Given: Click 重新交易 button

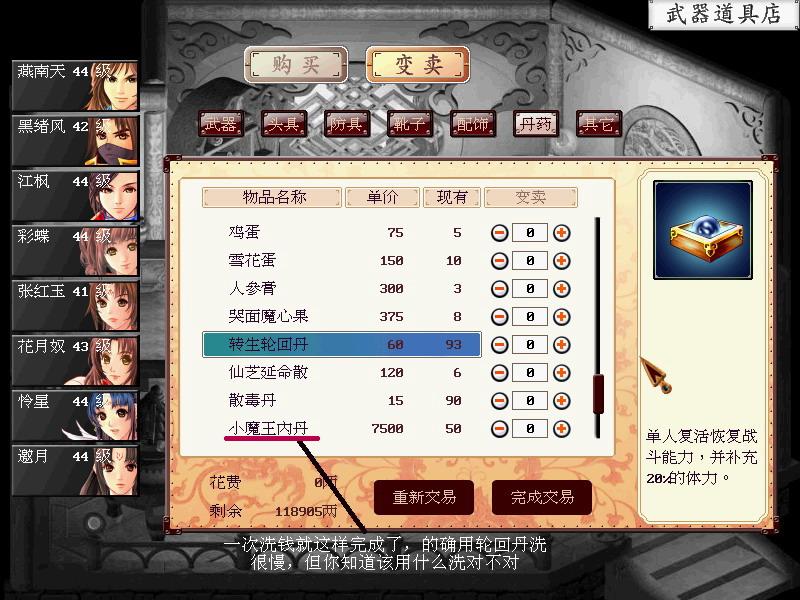Looking at the screenshot, I should tap(424, 497).
